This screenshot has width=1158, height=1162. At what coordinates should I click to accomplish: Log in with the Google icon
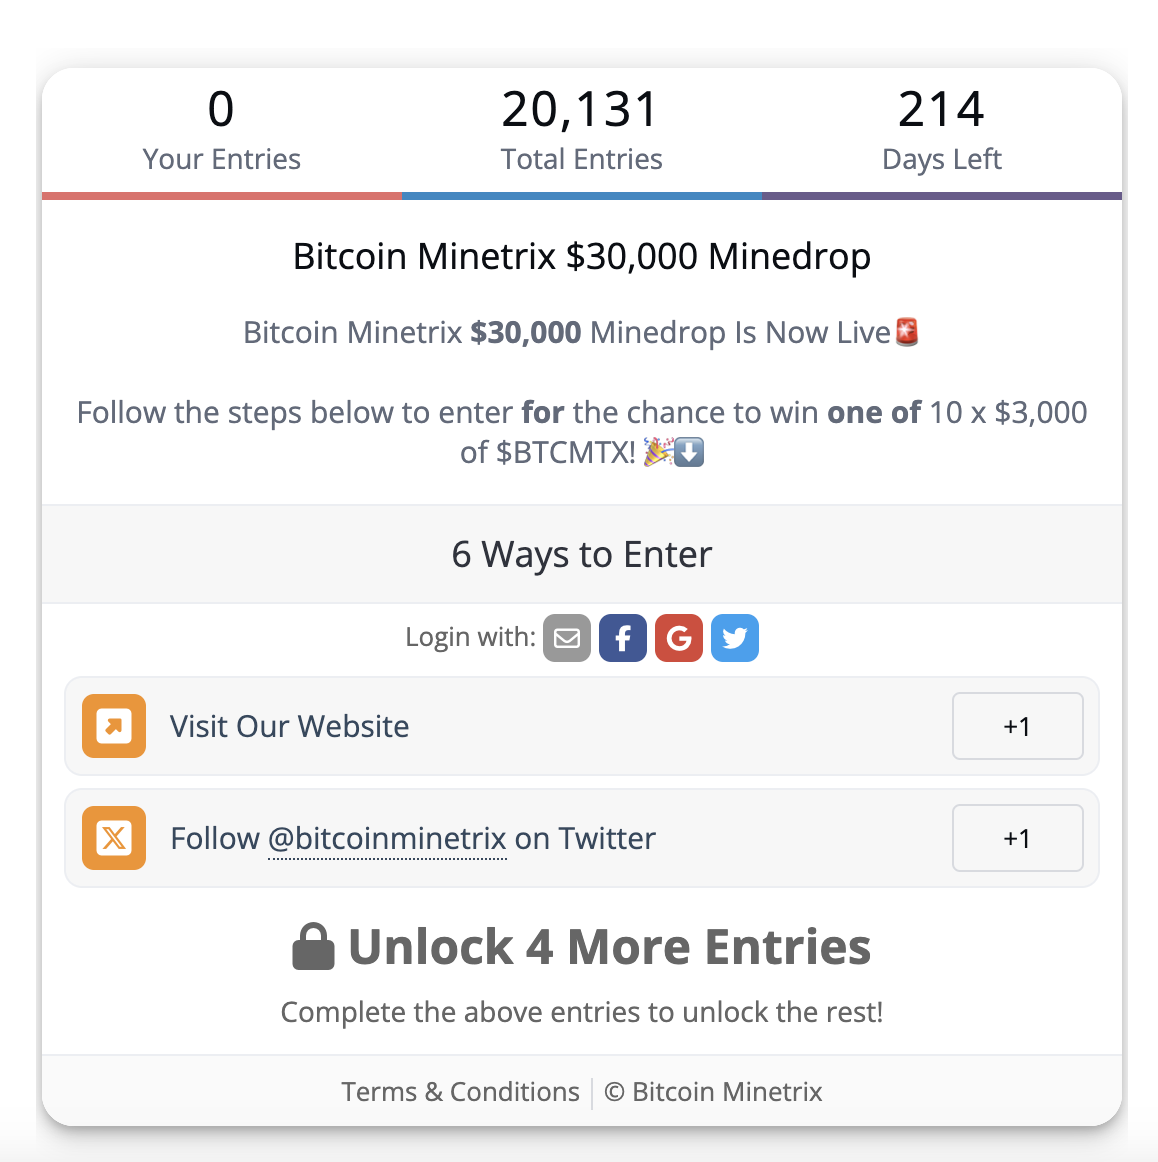pyautogui.click(x=679, y=637)
